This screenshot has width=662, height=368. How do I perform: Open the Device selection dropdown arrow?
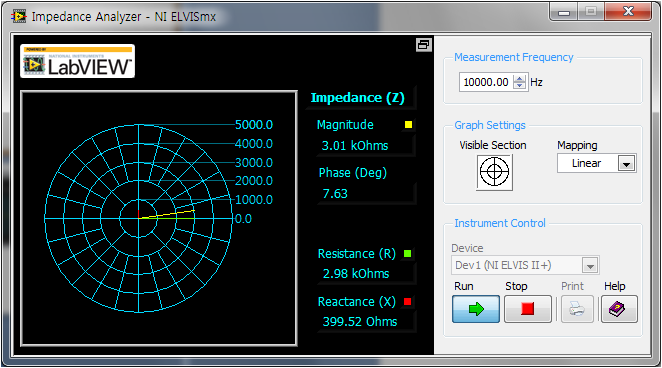tap(590, 265)
